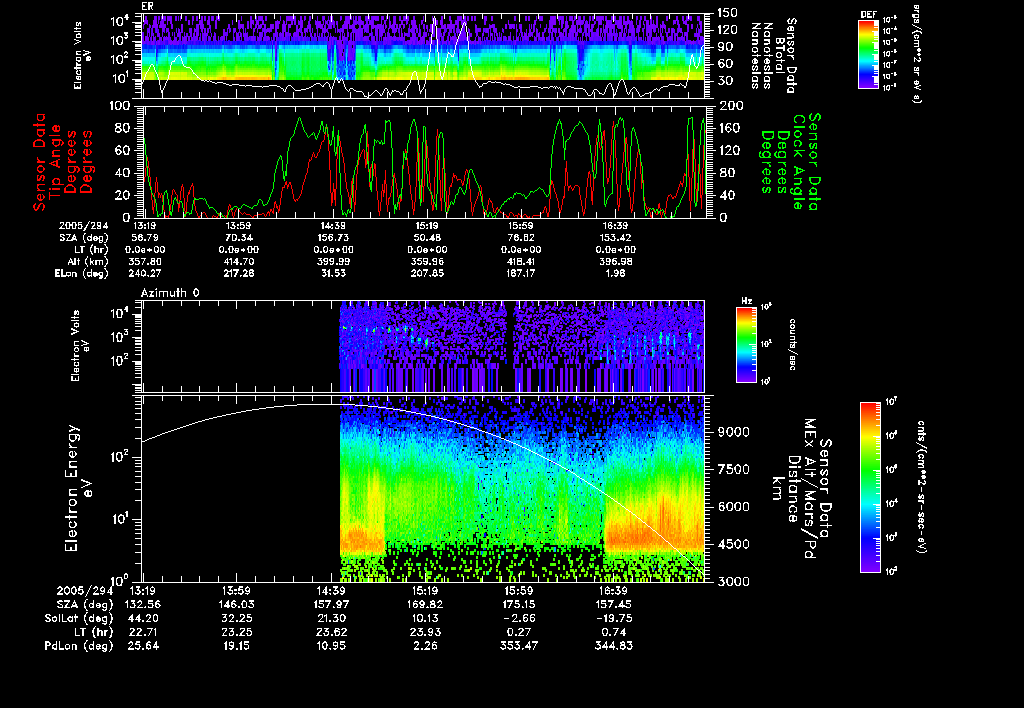This screenshot has width=1024, height=708.
Task: Select the SZA value 175.15
Action: tap(519, 604)
